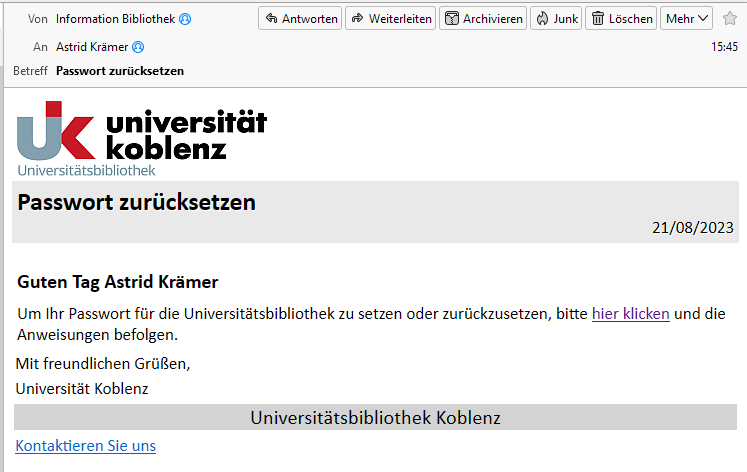Click the subject text 'Passwort zurücksetzen' in header
The width and height of the screenshot is (747, 472).
(120, 71)
